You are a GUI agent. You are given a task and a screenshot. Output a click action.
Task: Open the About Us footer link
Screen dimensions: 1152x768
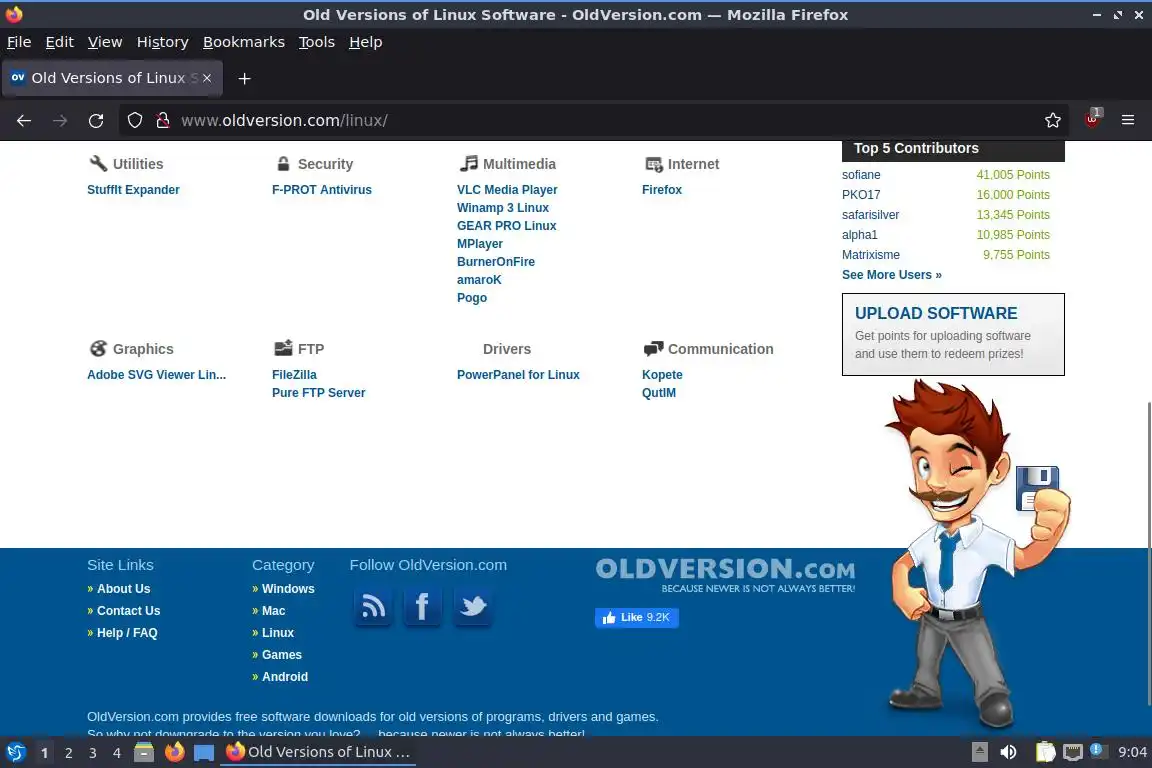click(x=123, y=589)
